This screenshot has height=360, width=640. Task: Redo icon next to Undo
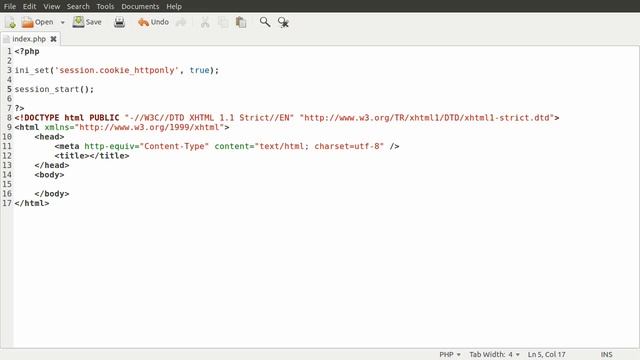click(x=181, y=22)
